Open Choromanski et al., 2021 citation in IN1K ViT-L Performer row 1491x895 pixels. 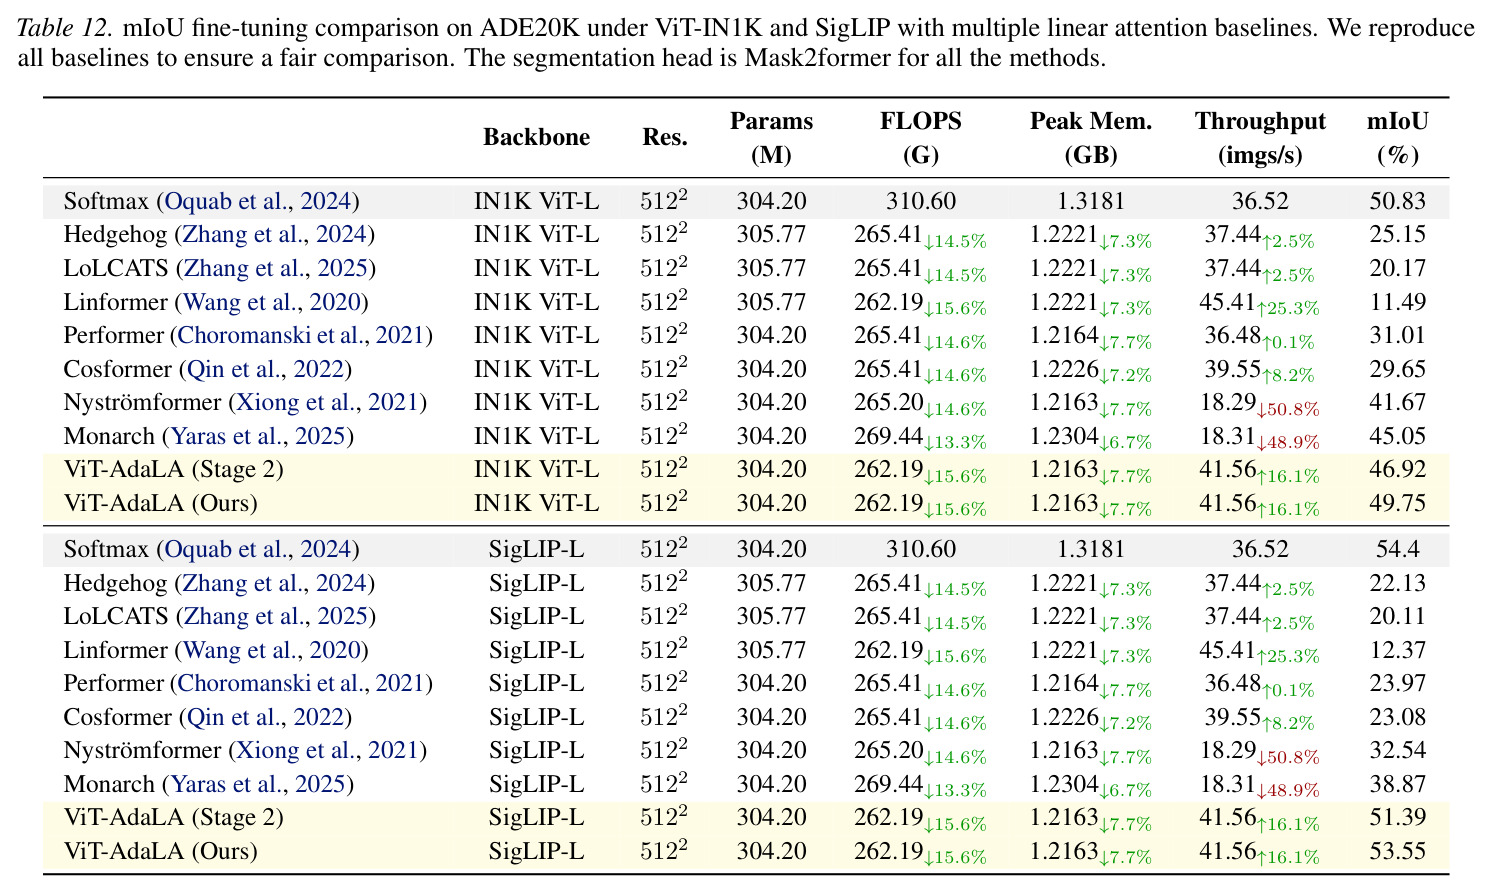301,335
